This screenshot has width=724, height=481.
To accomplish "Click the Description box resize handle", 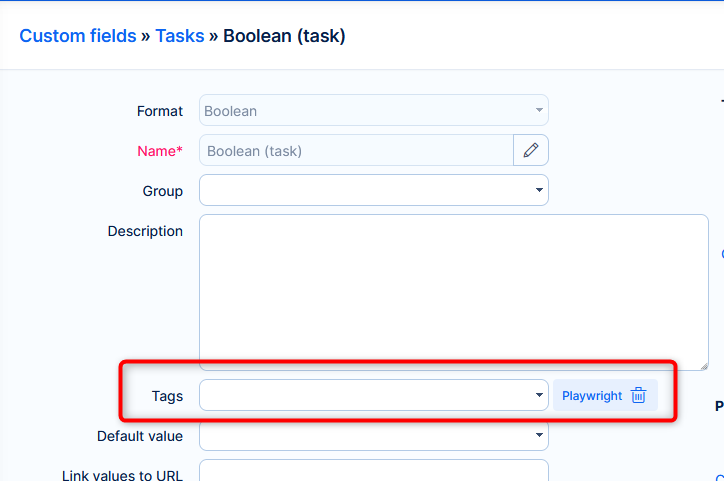I will click(703, 365).
